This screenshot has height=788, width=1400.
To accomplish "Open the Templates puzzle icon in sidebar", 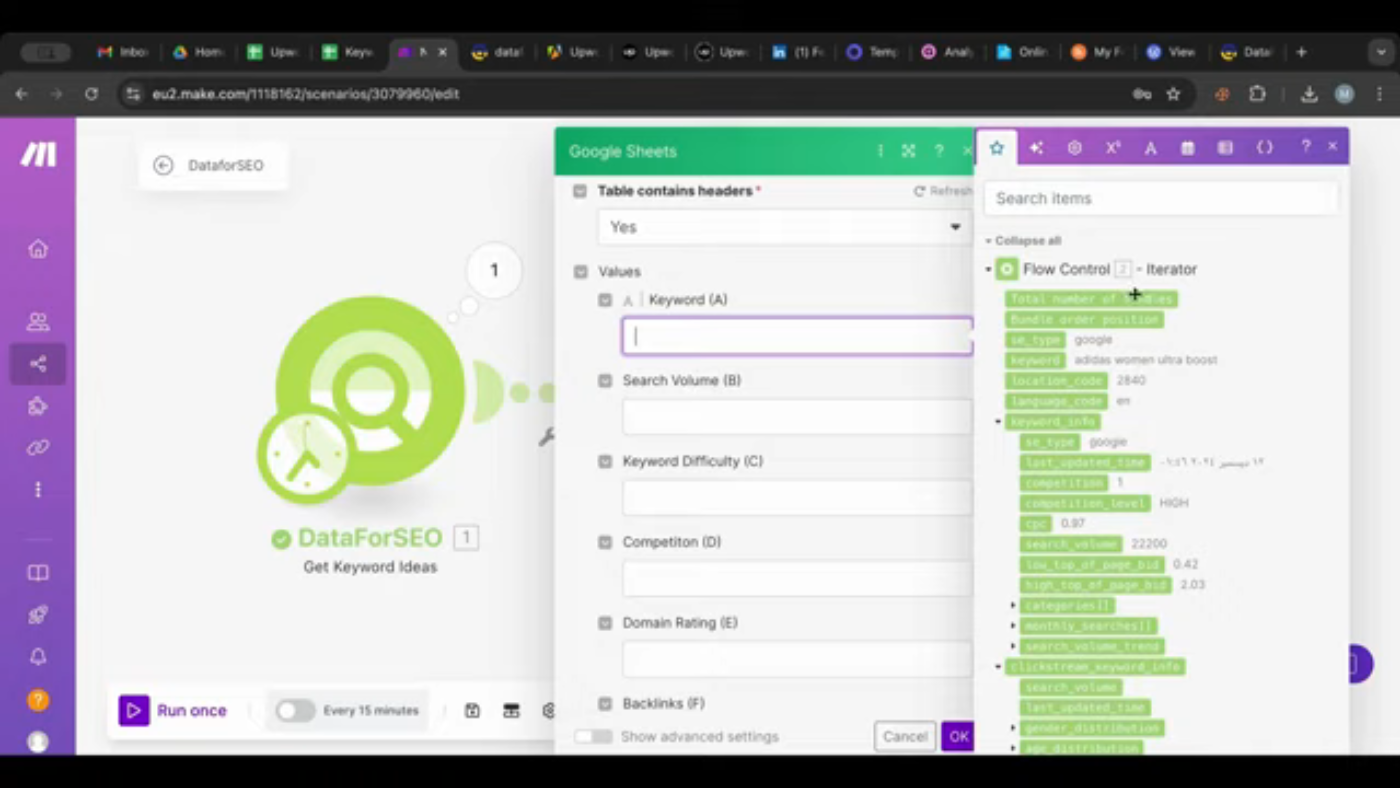I will [x=38, y=406].
